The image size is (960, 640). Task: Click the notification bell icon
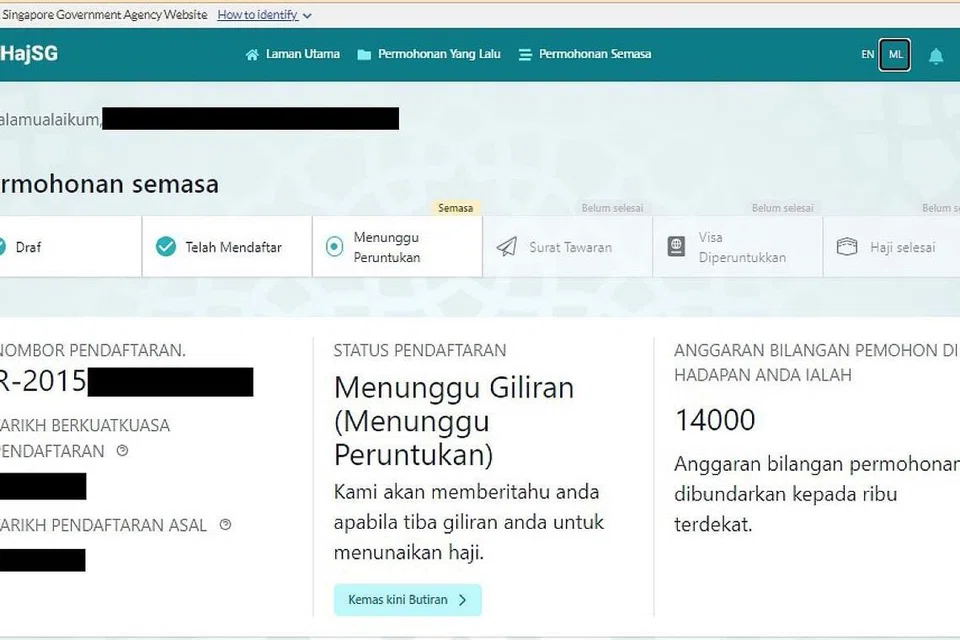[936, 56]
